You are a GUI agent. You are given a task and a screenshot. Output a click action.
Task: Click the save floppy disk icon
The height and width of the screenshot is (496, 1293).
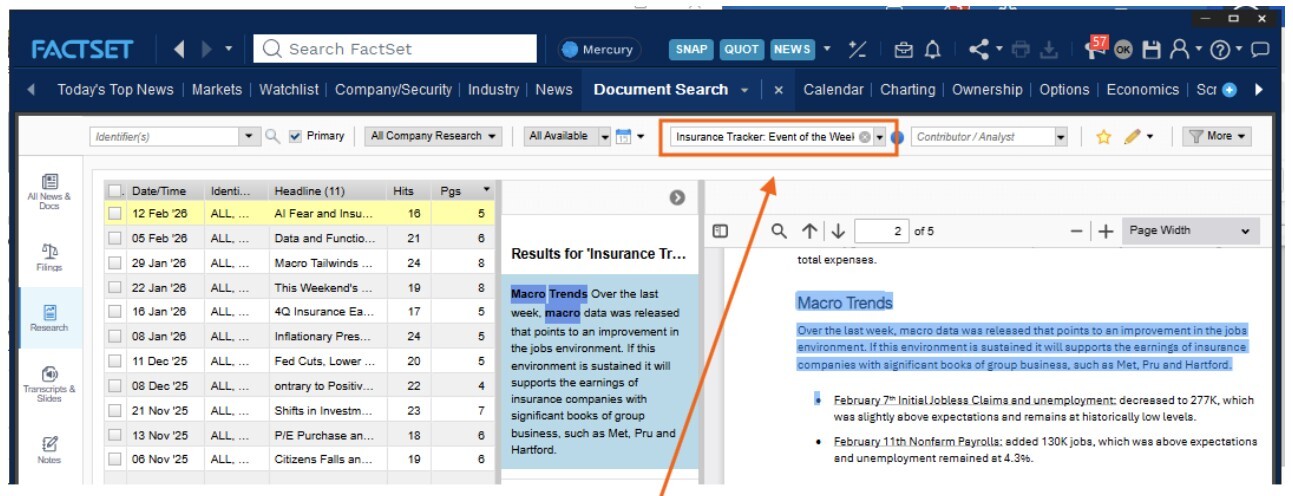pyautogui.click(x=1152, y=49)
